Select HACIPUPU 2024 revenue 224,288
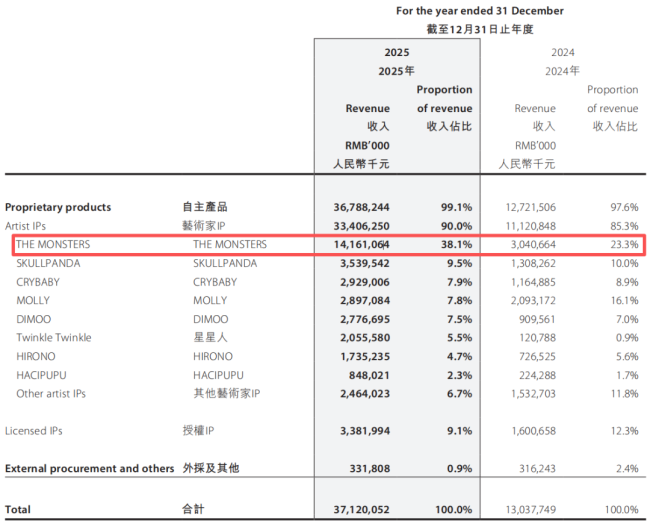 pyautogui.click(x=537, y=375)
